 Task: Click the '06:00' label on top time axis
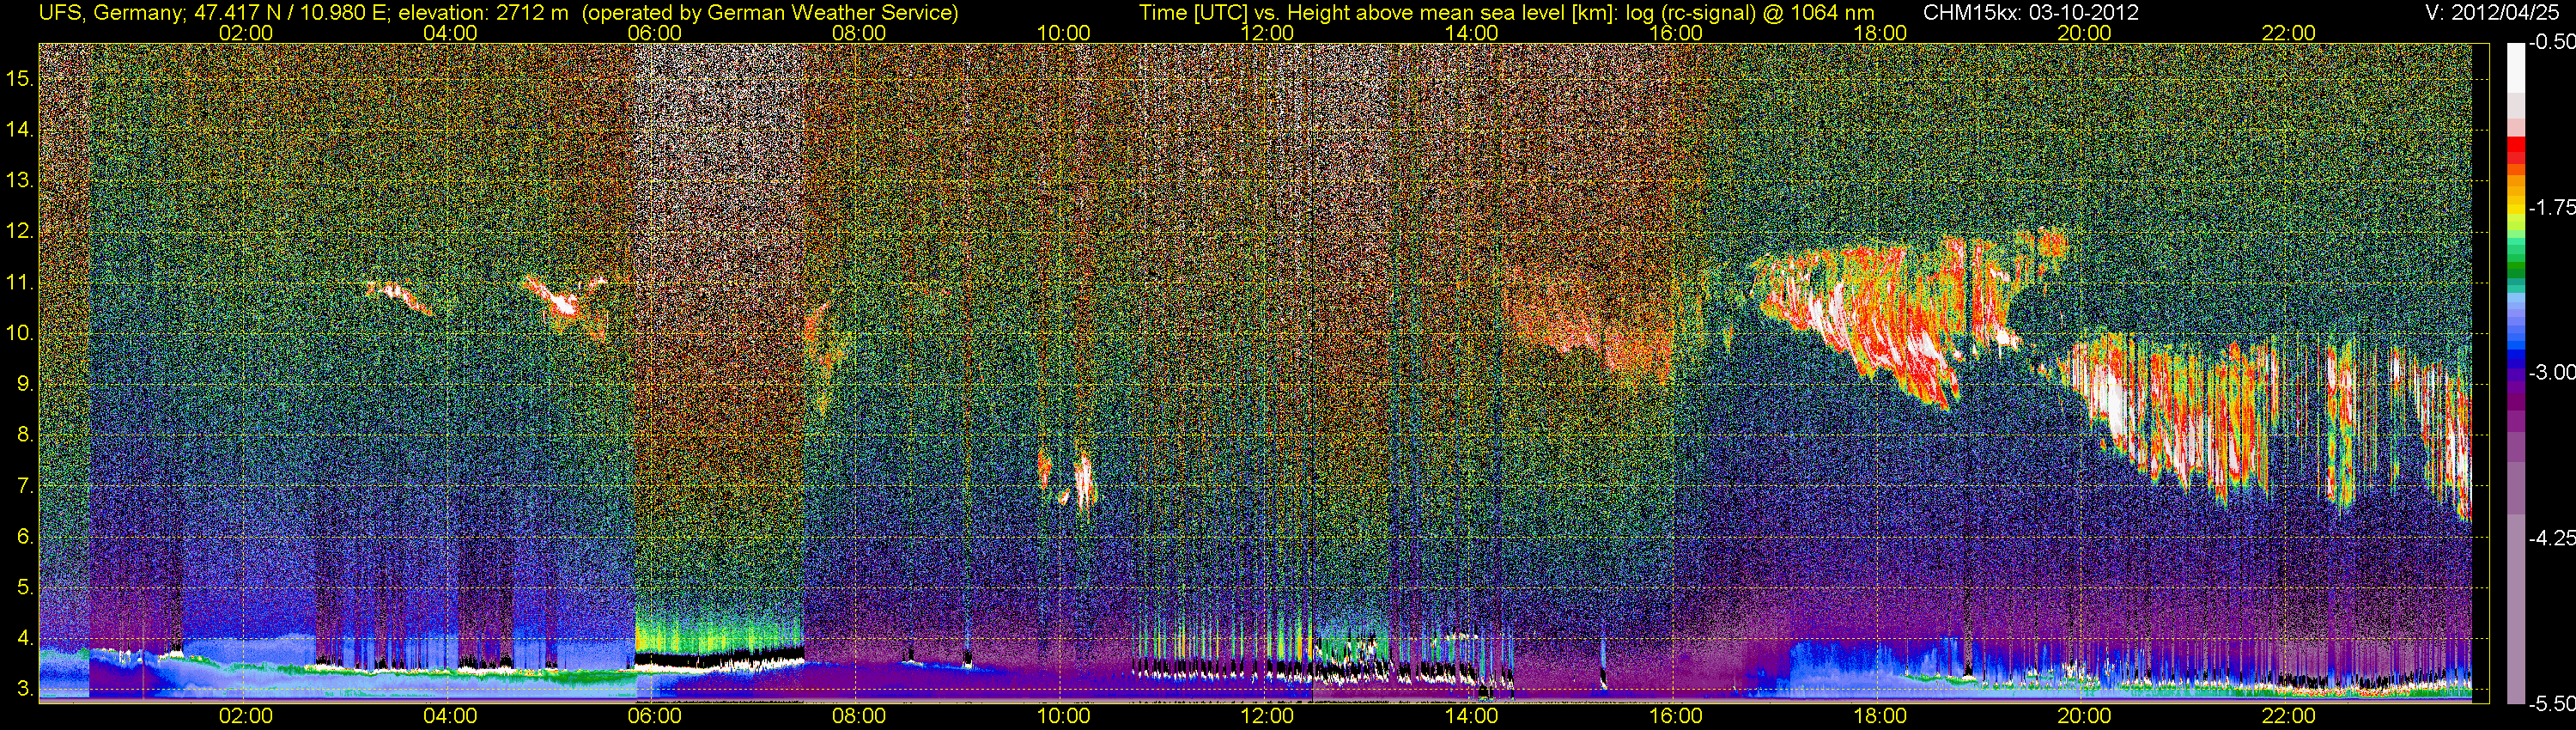655,33
